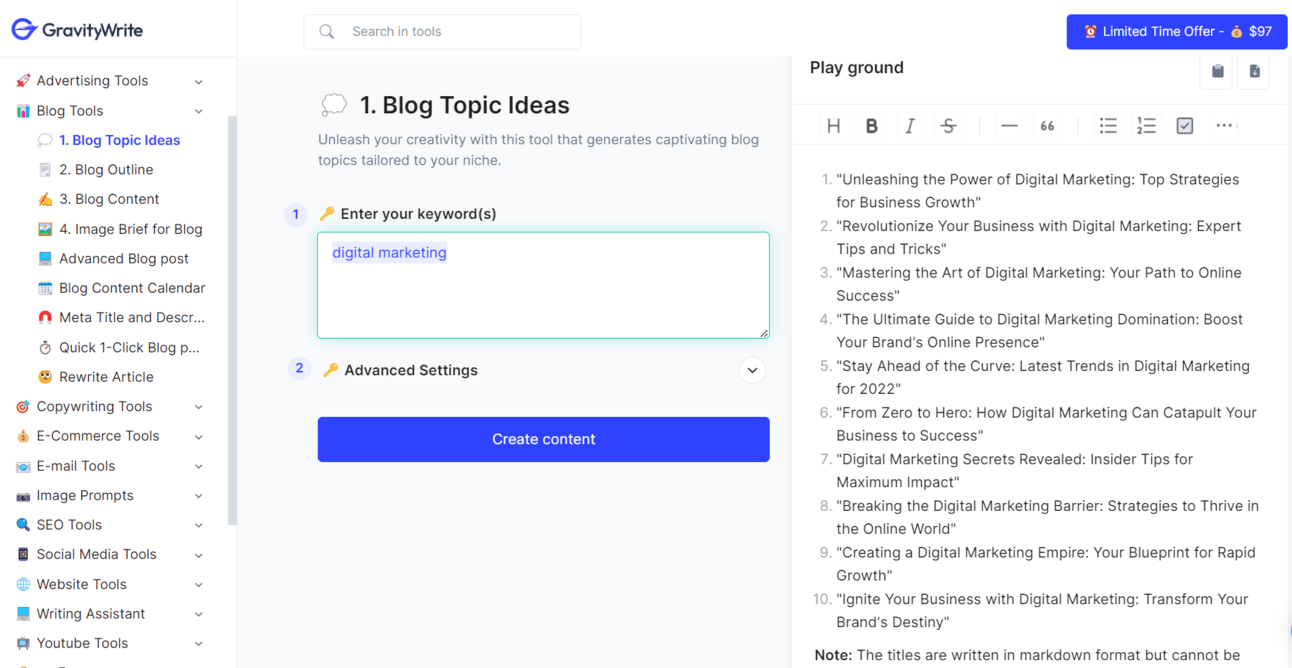Insert a numbered list
1292x668 pixels.
point(1146,126)
